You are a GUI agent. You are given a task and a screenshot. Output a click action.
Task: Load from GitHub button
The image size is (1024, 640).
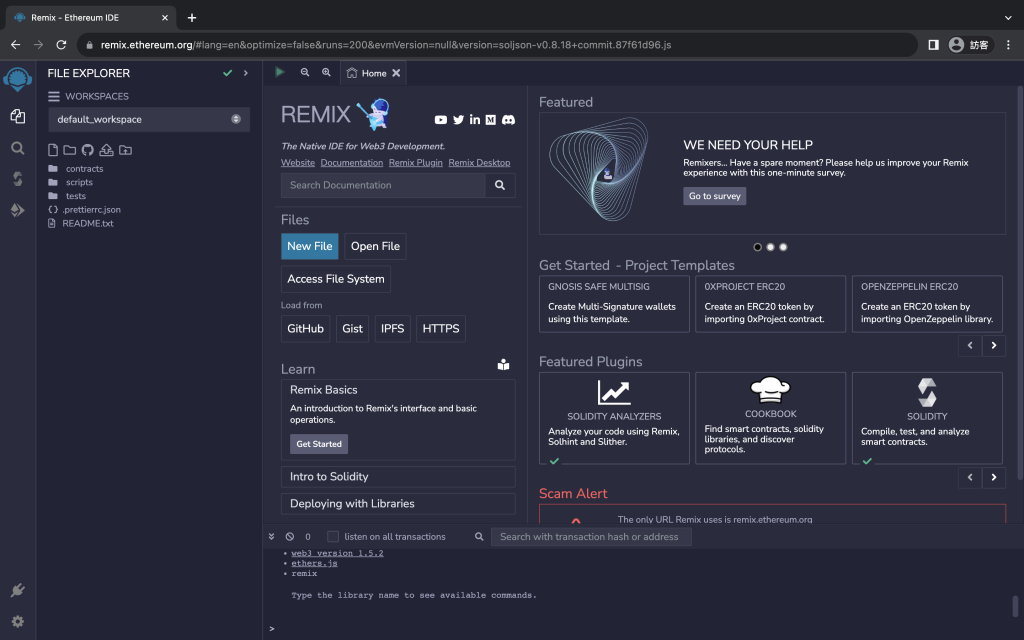point(306,328)
